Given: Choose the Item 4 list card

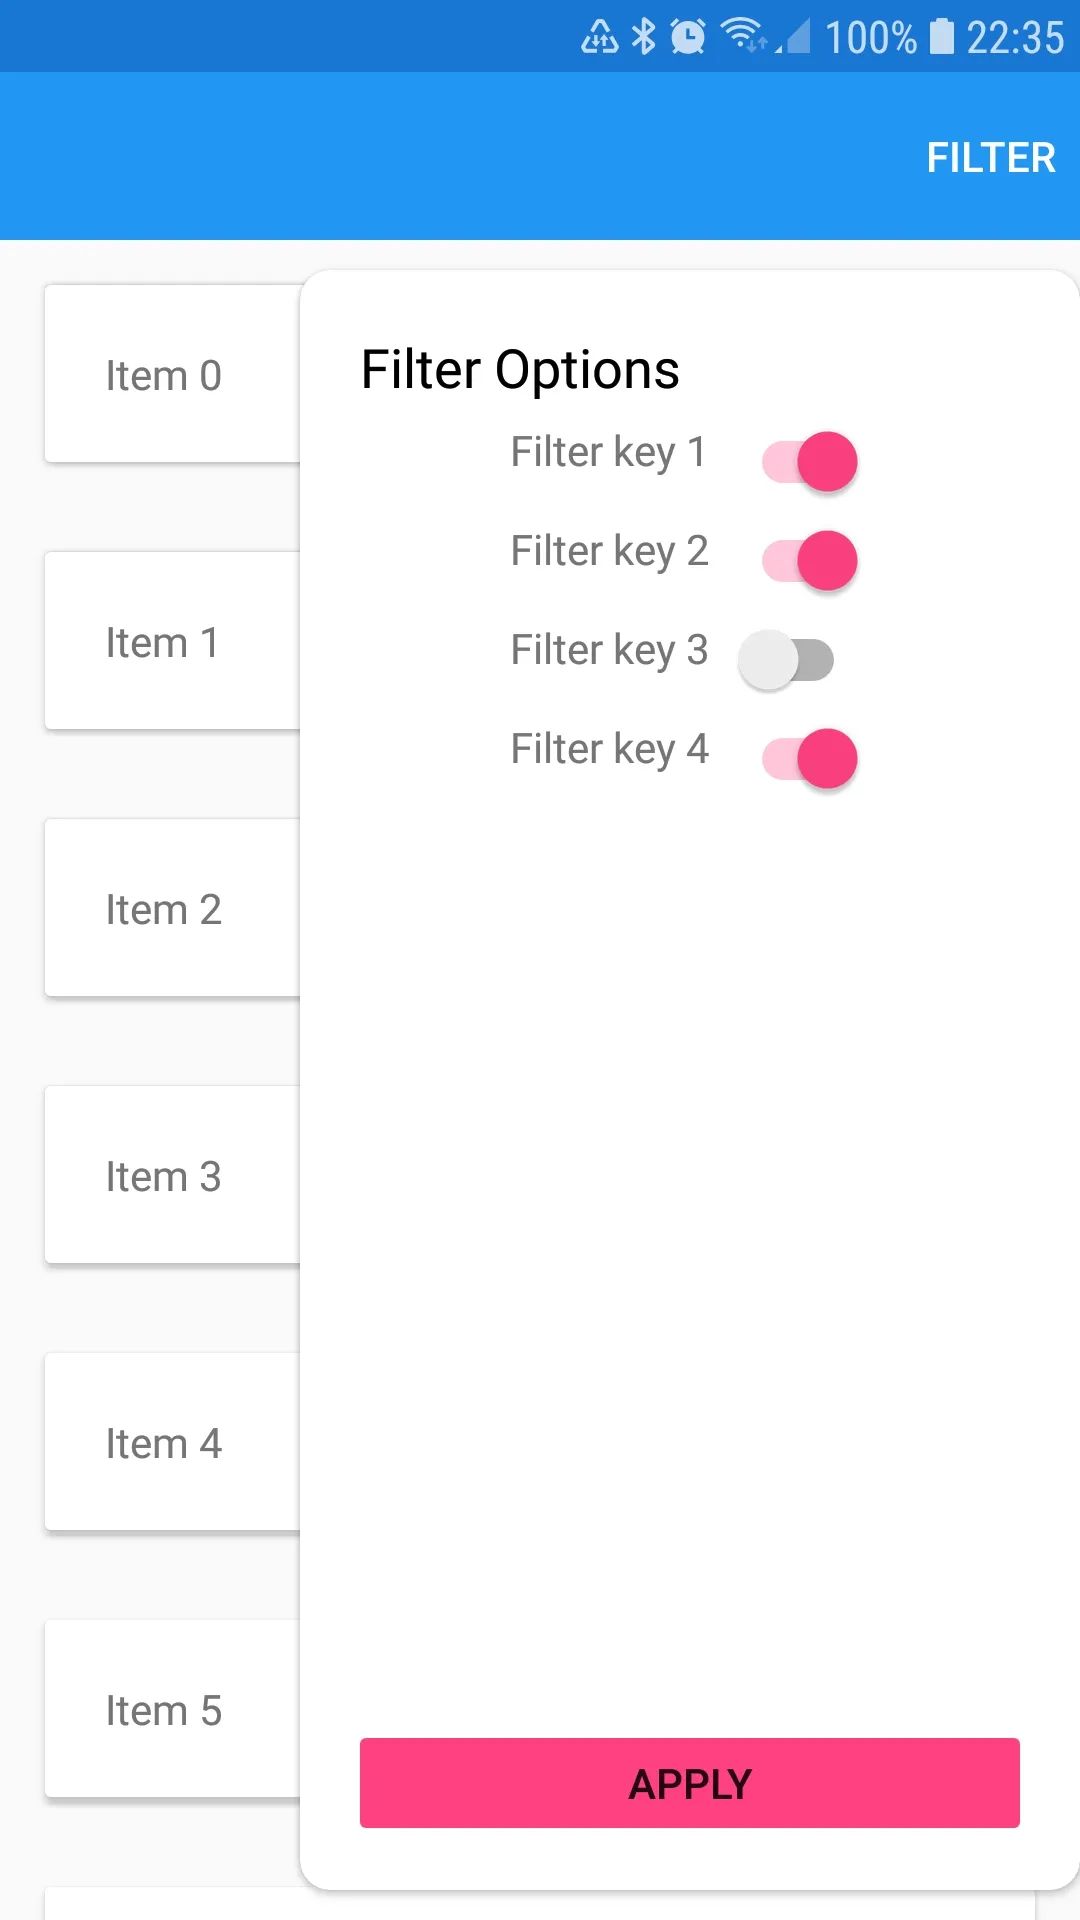Looking at the screenshot, I should (x=172, y=1442).
